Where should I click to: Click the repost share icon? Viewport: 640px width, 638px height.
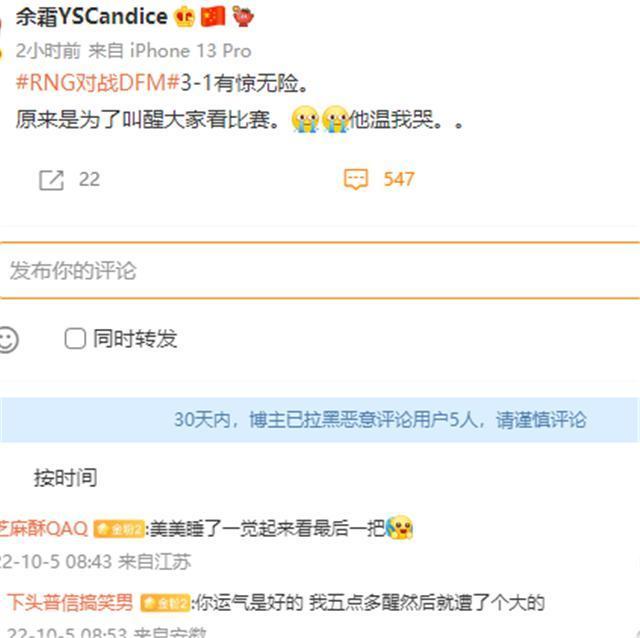[x=51, y=180]
